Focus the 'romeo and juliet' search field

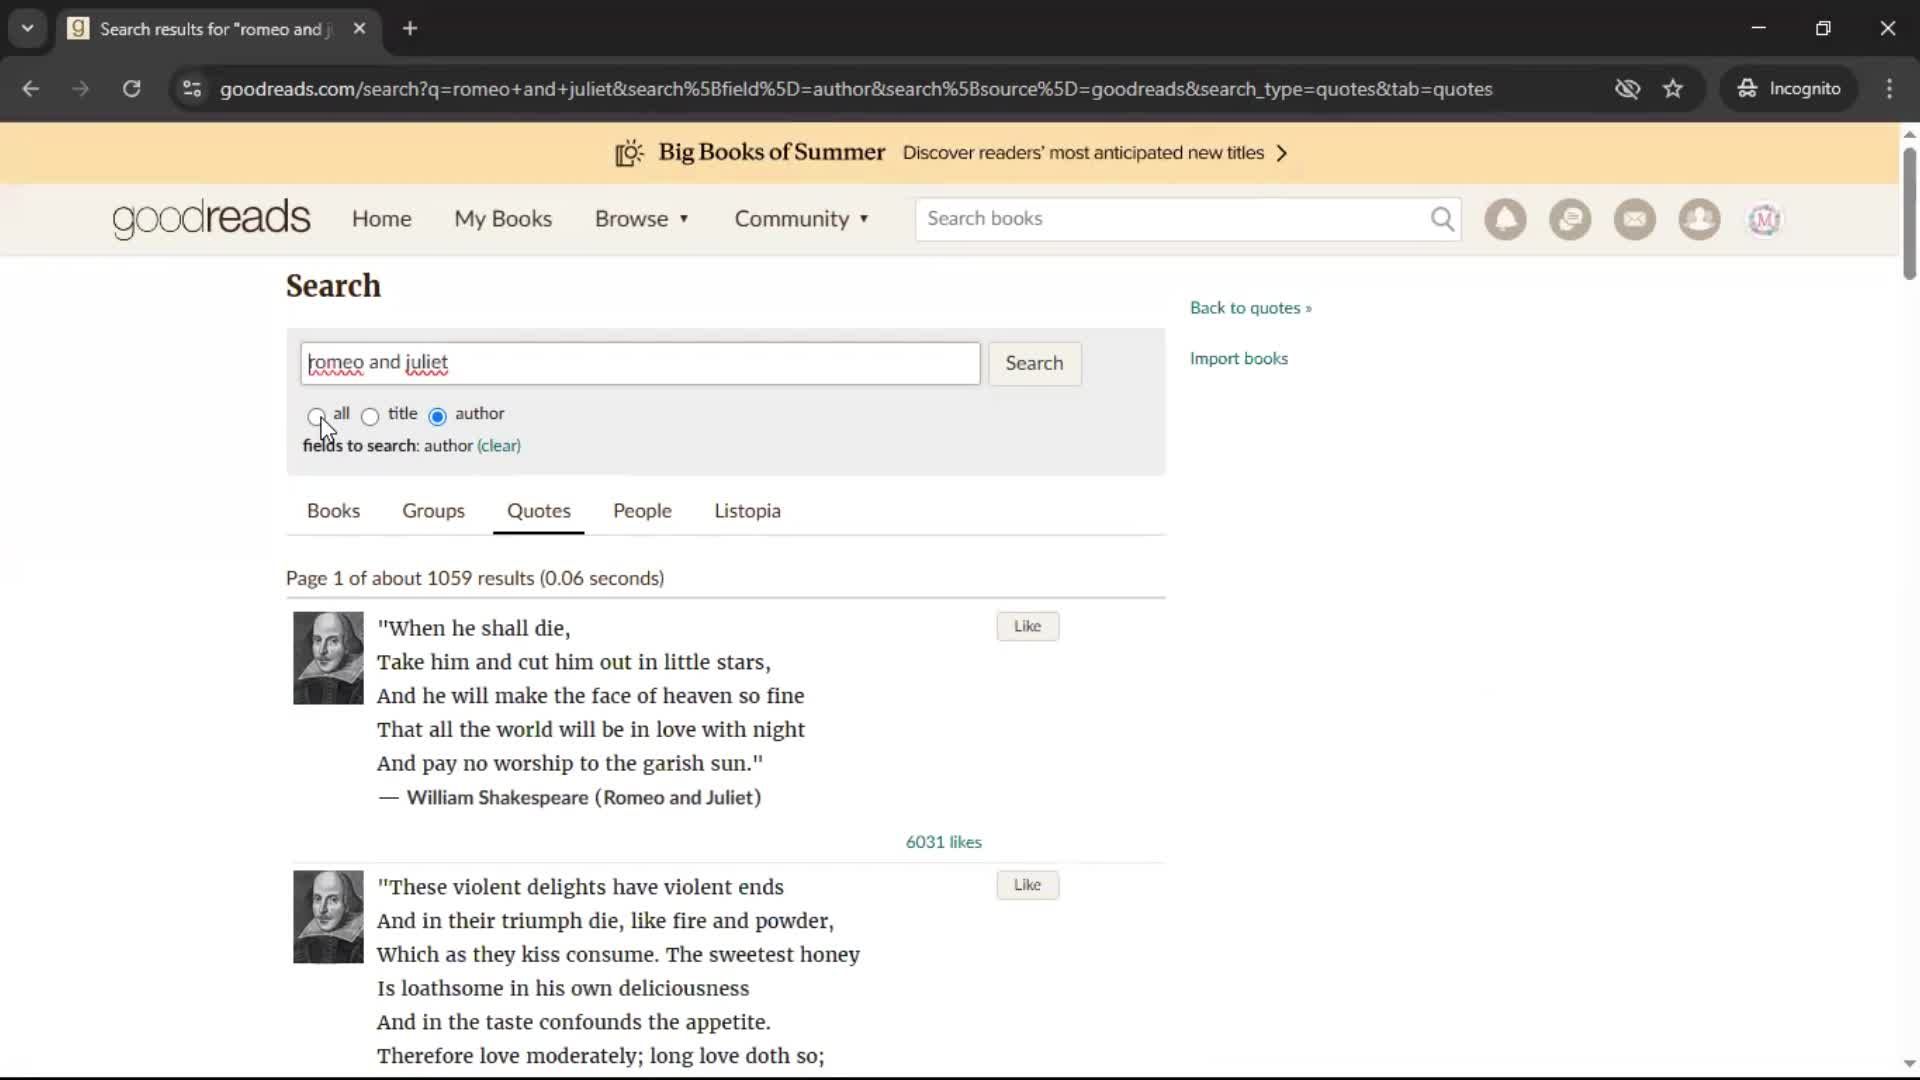click(x=640, y=363)
